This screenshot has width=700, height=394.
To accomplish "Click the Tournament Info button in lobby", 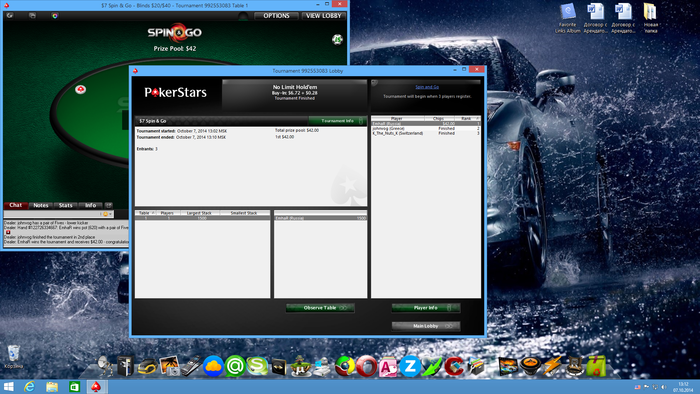I will (x=338, y=121).
